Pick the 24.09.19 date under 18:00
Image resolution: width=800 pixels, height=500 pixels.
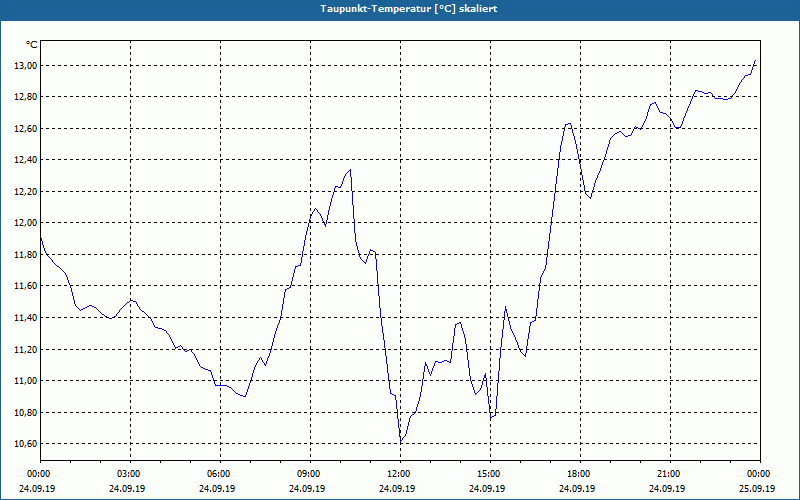(577, 489)
